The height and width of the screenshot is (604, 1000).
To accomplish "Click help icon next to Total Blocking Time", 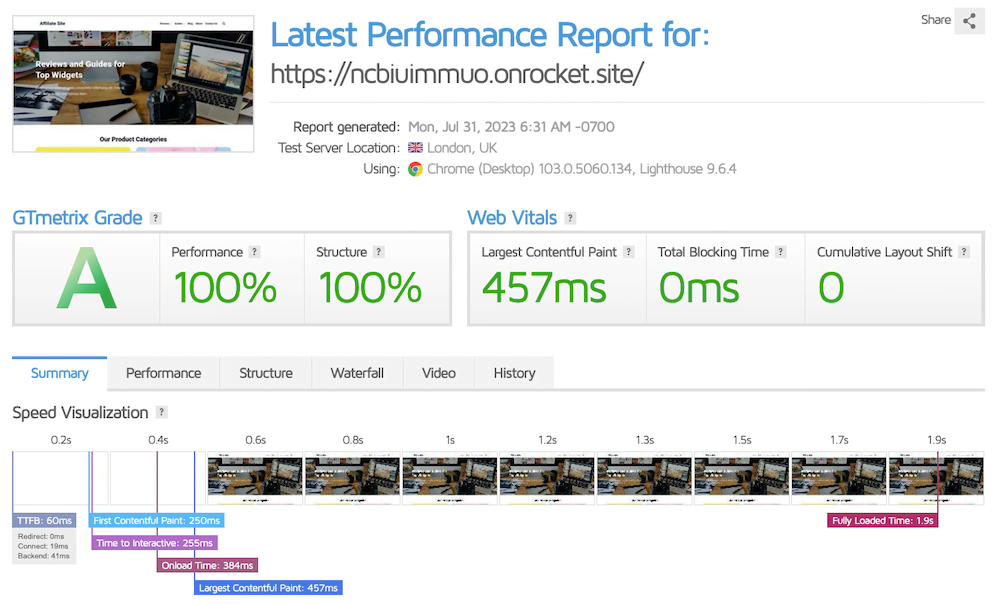I will pyautogui.click(x=780, y=252).
